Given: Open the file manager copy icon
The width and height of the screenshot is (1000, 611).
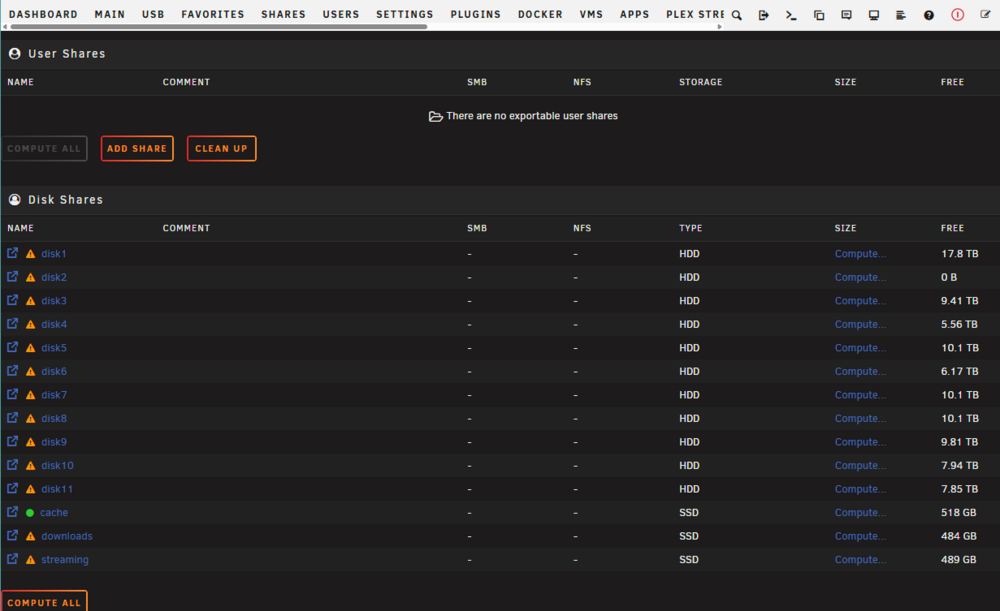Looking at the screenshot, I should (x=819, y=15).
